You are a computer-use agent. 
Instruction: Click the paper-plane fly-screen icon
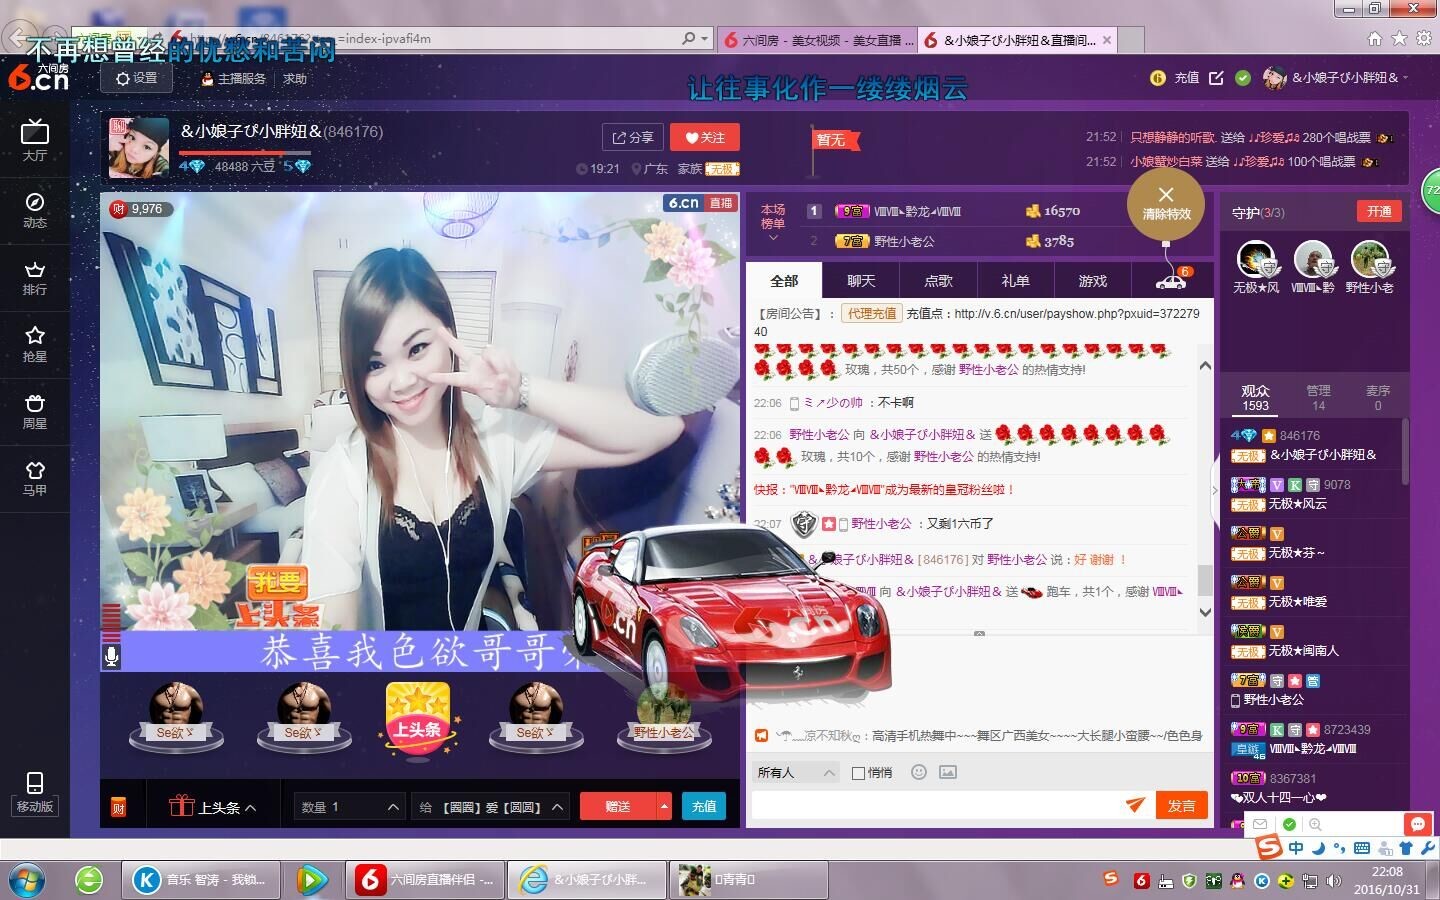1135,805
